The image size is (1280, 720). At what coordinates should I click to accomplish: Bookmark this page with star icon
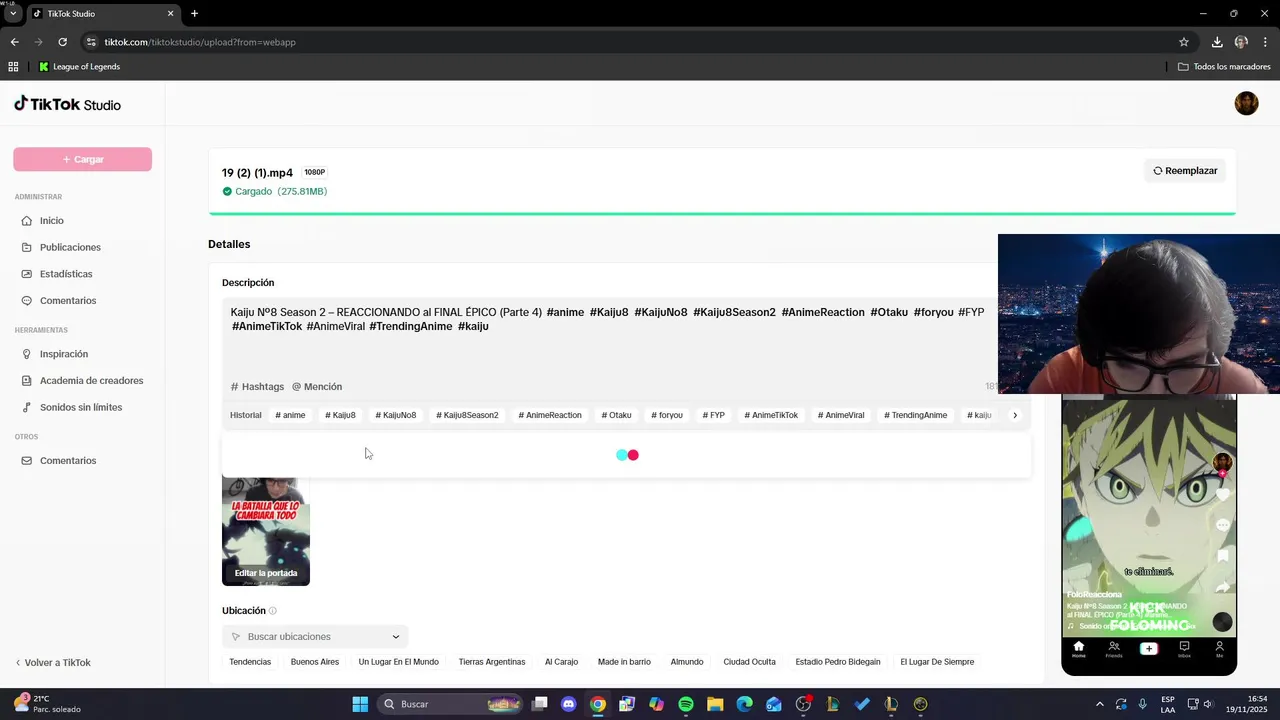click(1184, 42)
